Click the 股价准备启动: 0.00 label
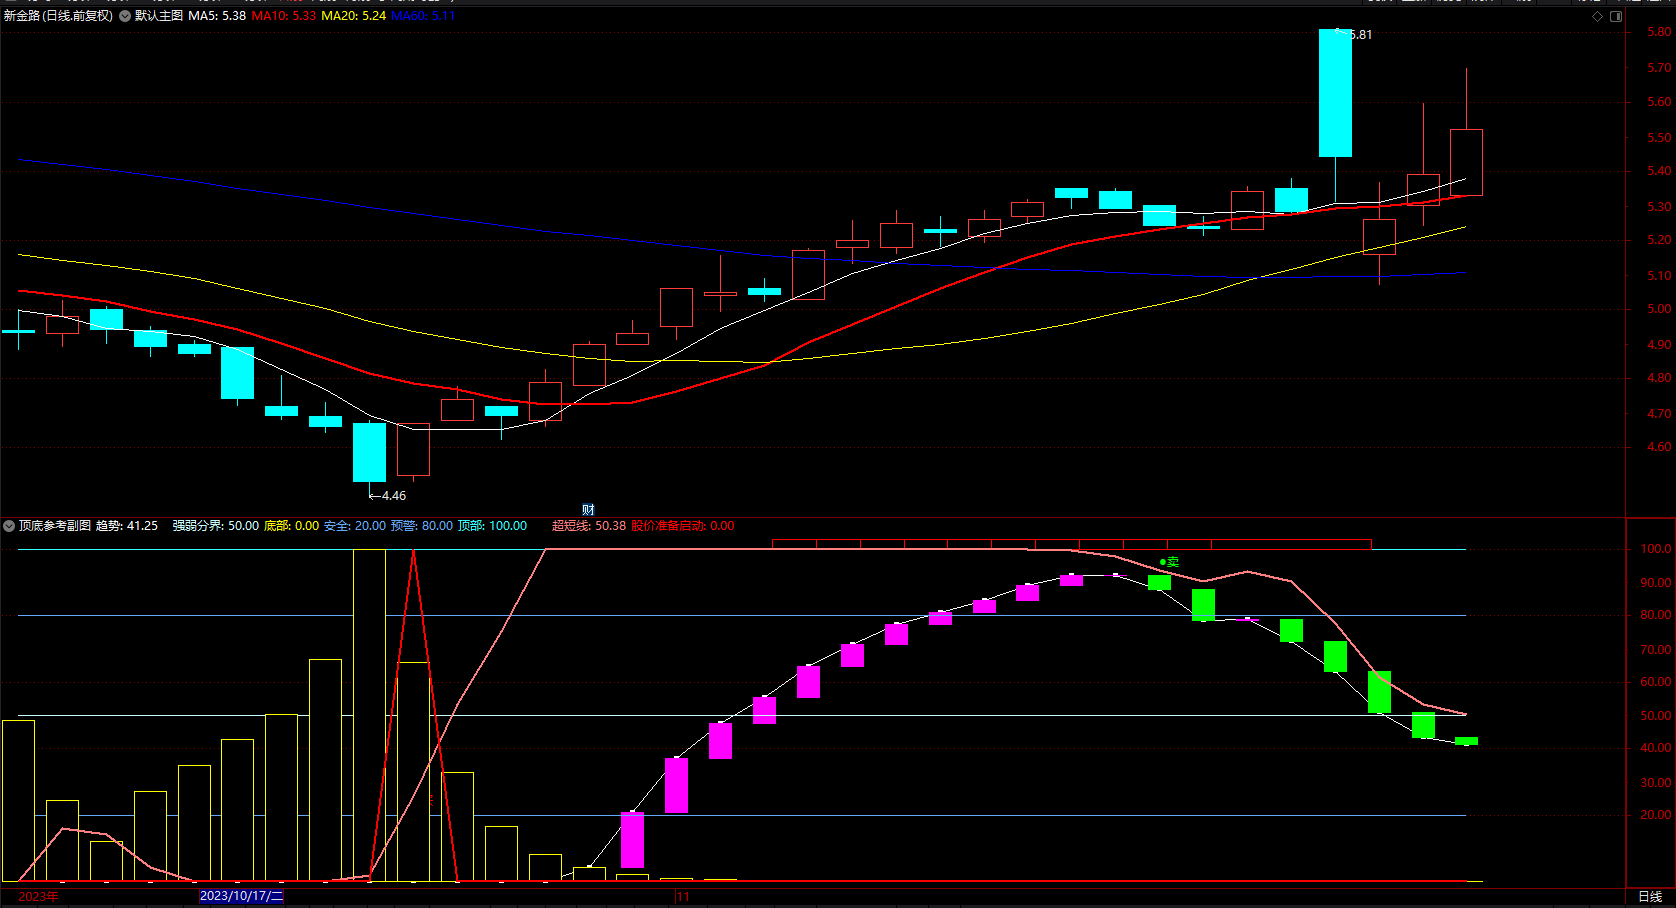The height and width of the screenshot is (908, 1676). 683,526
